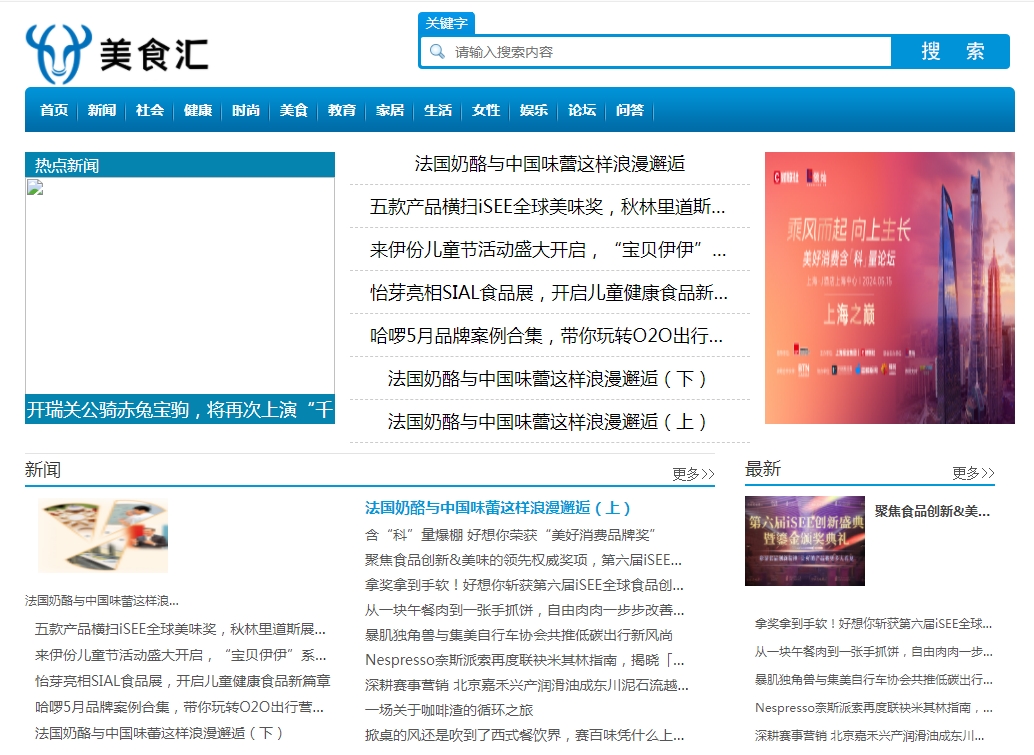Screen dimensions: 1034x755
Task: Click 更多>> in the 新闻 section
Action: (x=693, y=473)
